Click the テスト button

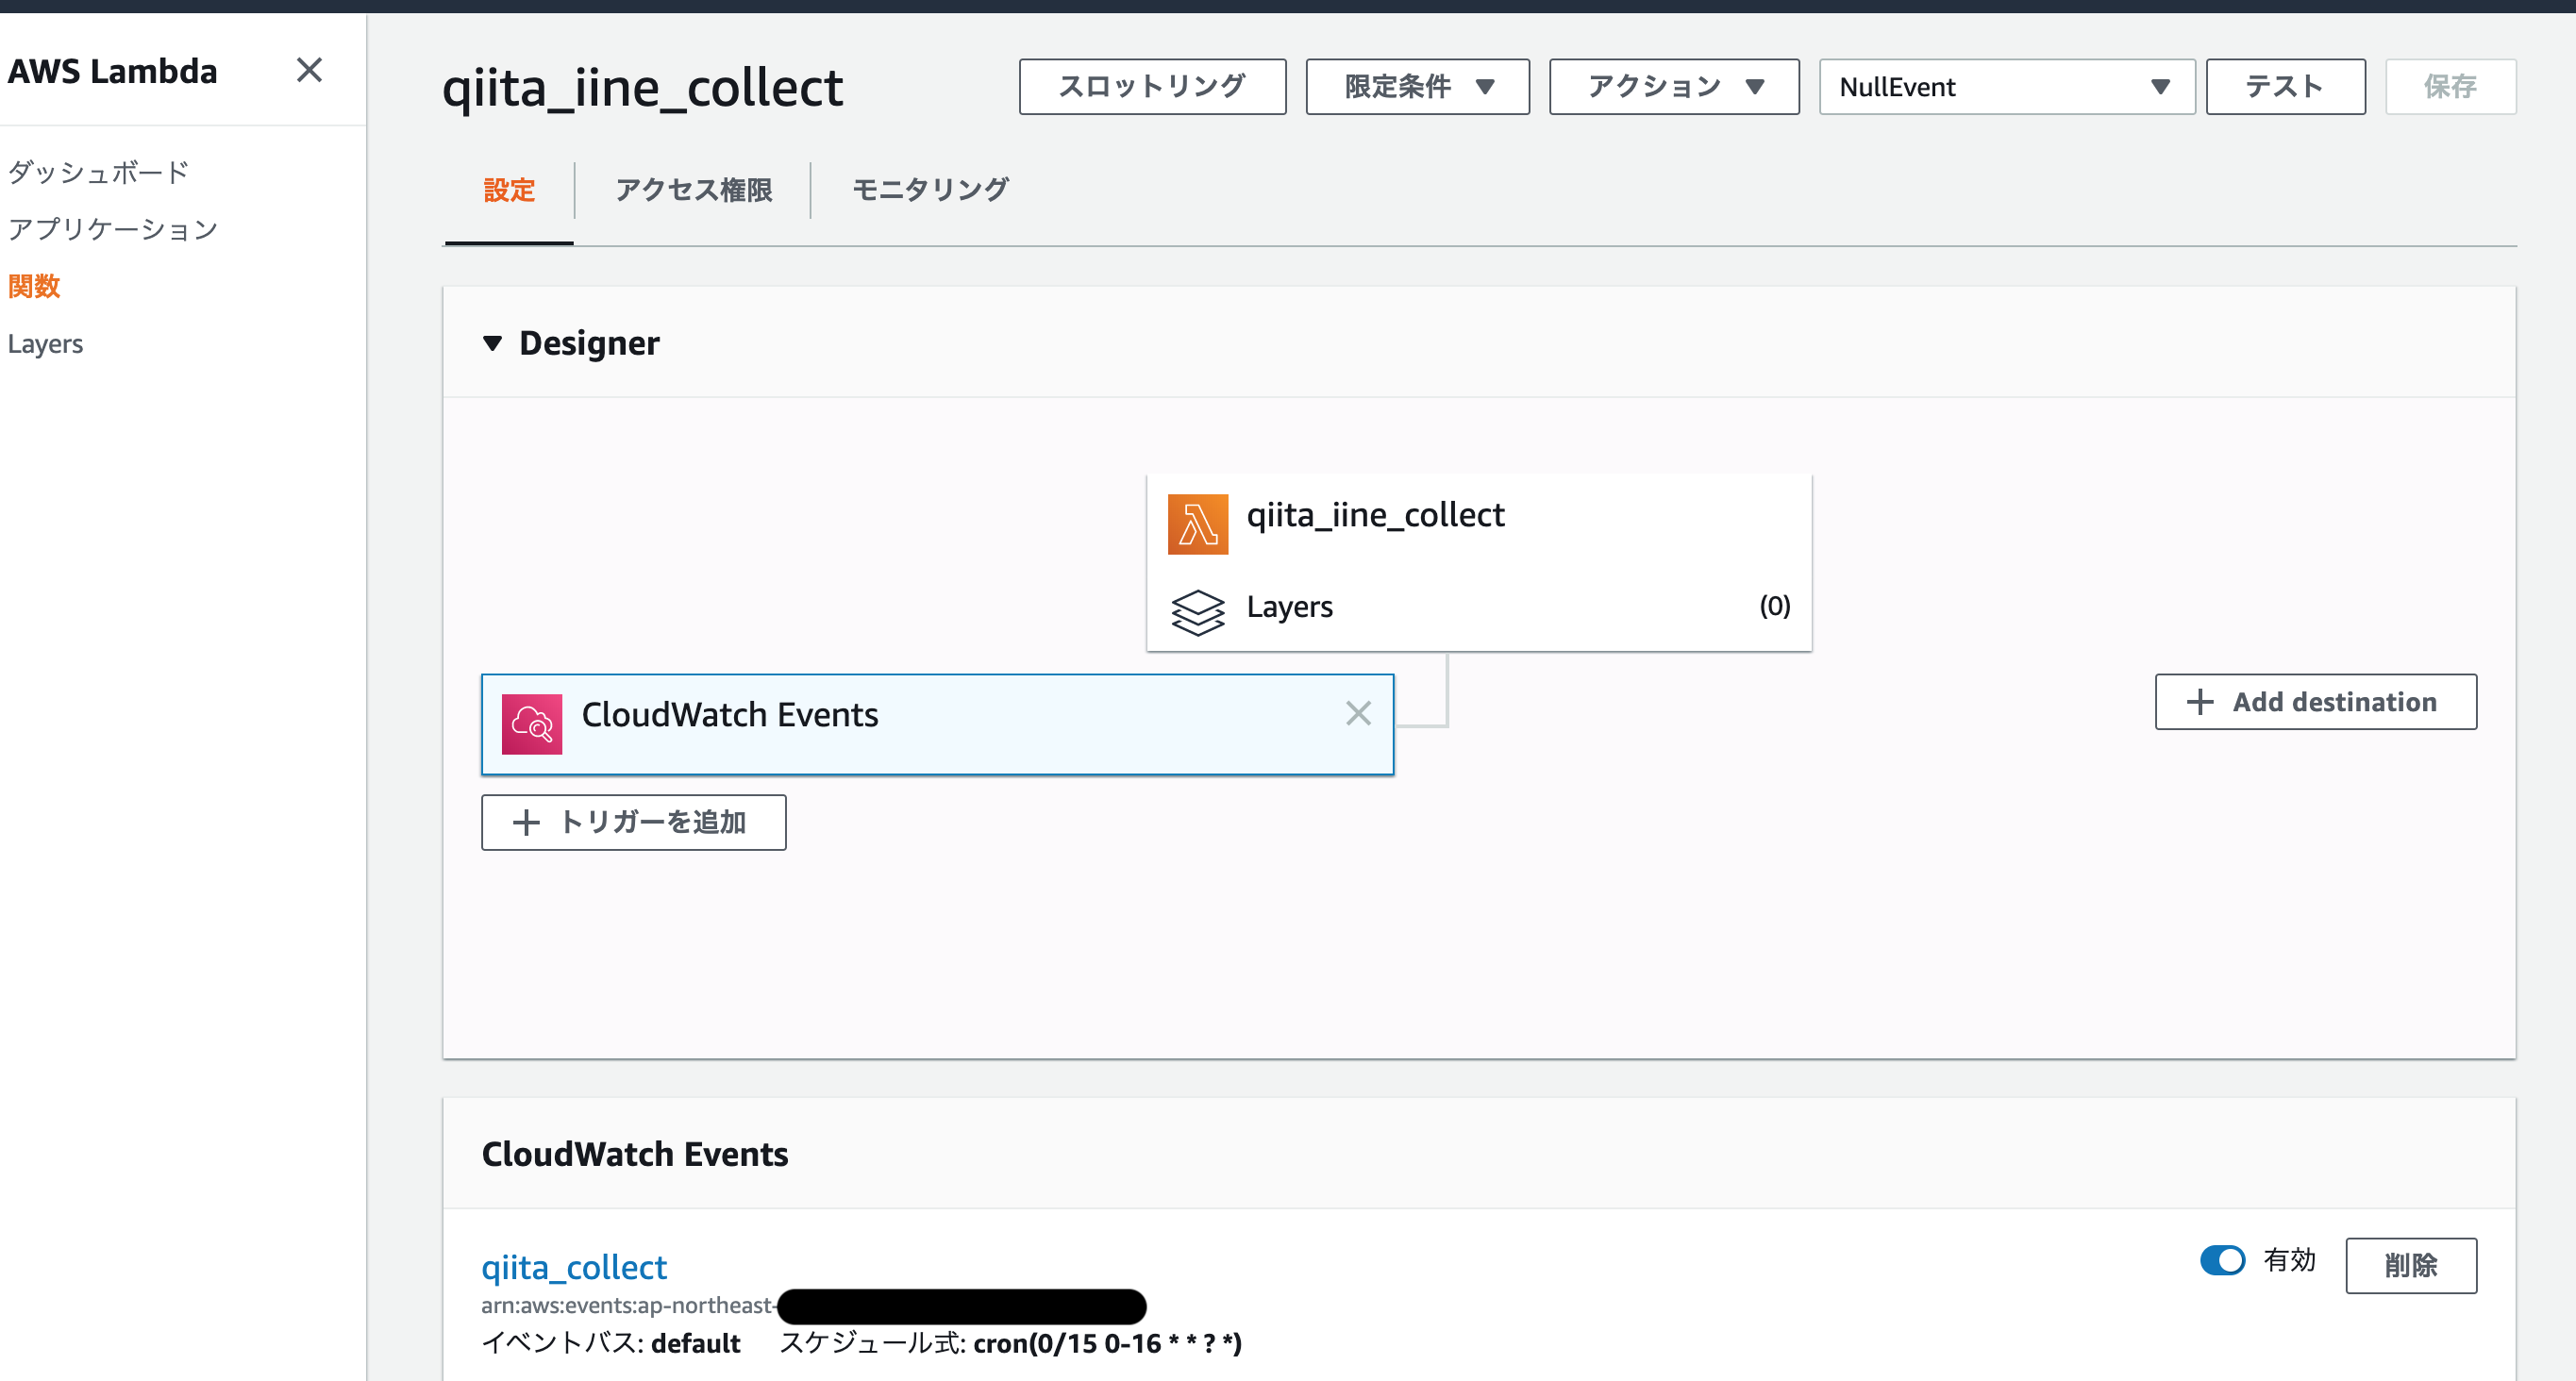(2284, 87)
